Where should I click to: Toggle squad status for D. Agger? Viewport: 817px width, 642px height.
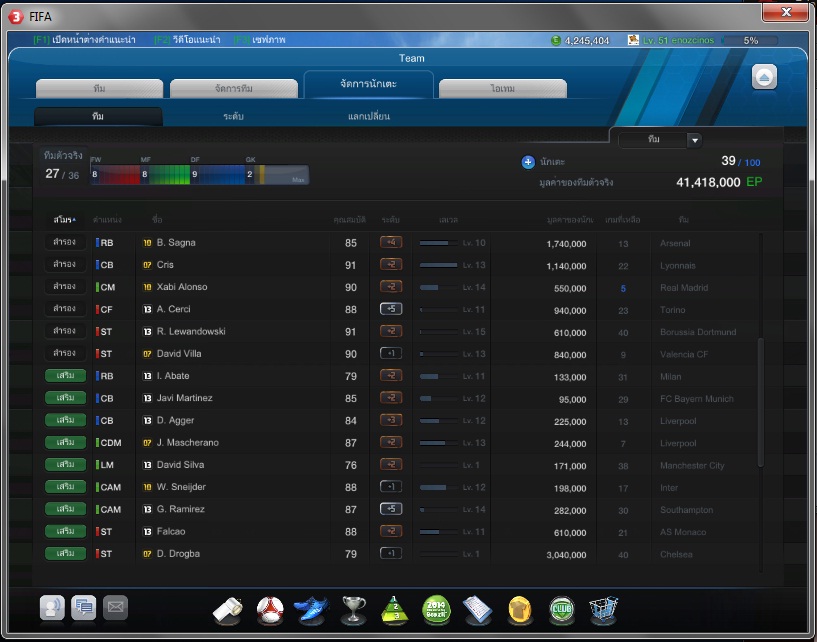point(65,420)
